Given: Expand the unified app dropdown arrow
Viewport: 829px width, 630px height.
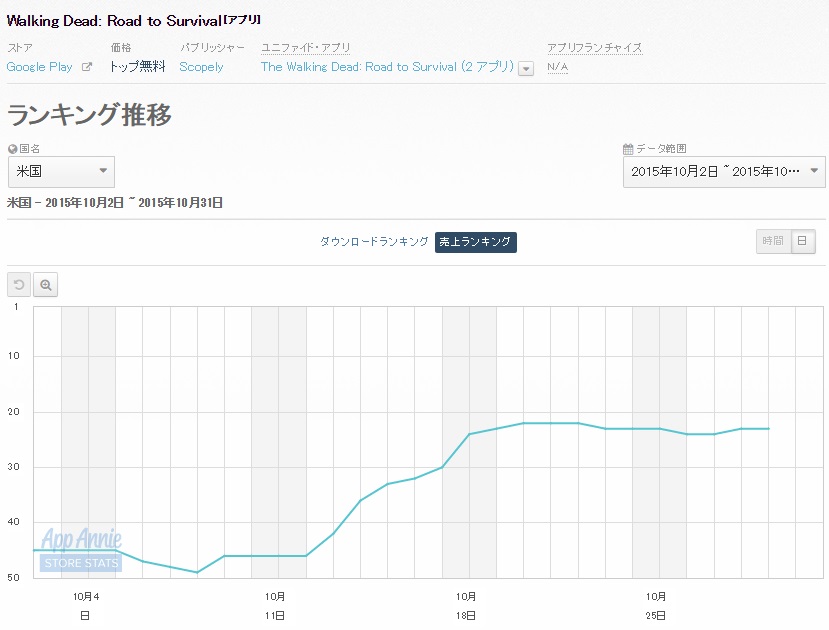Looking at the screenshot, I should coord(526,69).
